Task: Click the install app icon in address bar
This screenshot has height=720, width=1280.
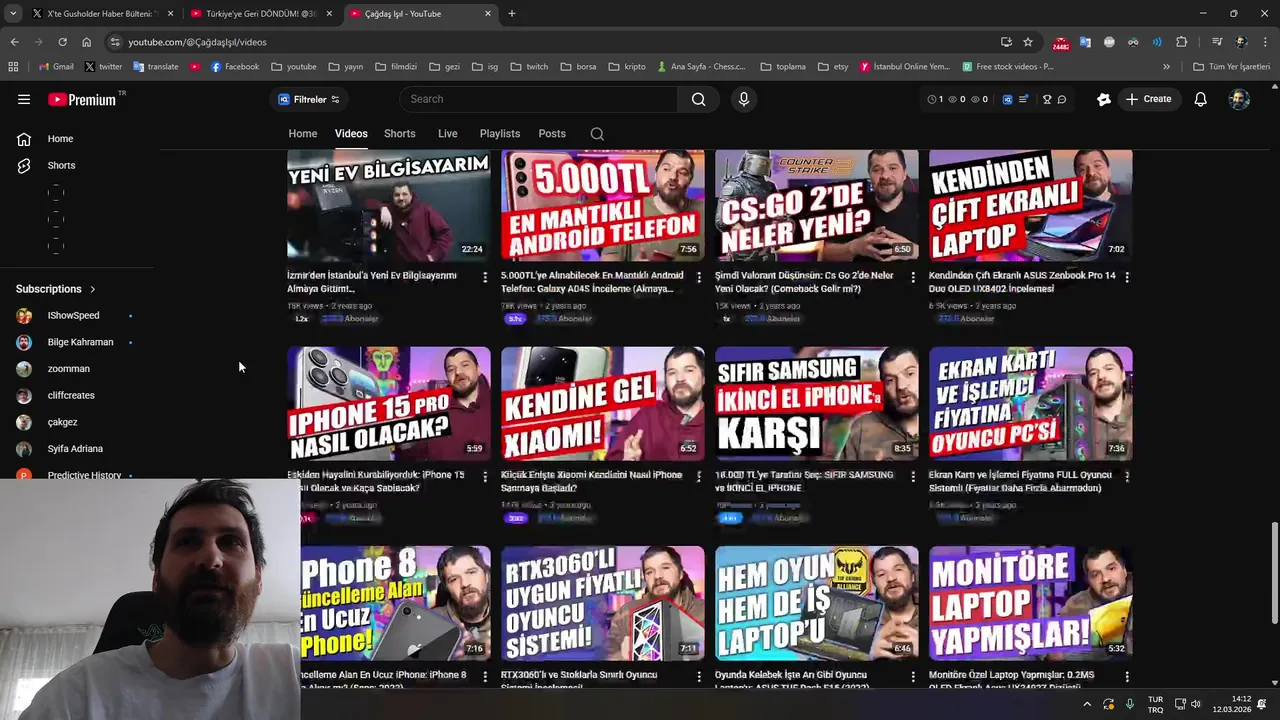Action: pos(1006,42)
